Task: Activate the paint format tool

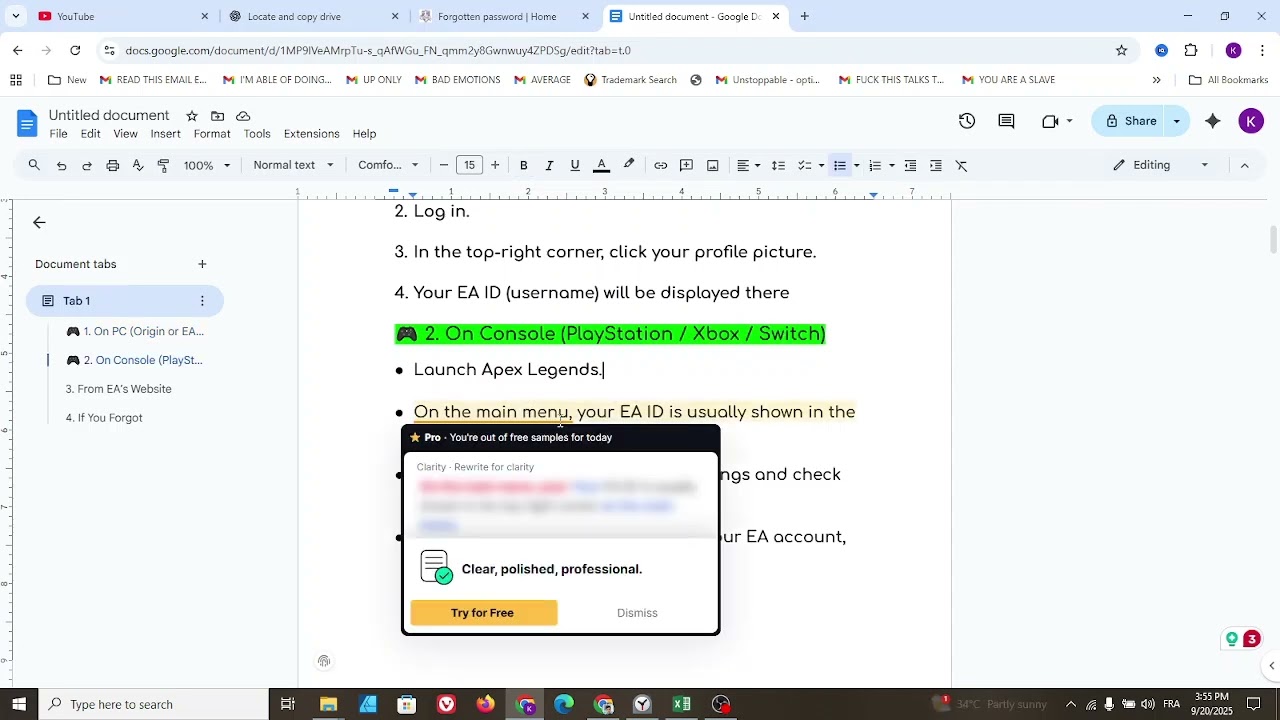Action: (164, 165)
